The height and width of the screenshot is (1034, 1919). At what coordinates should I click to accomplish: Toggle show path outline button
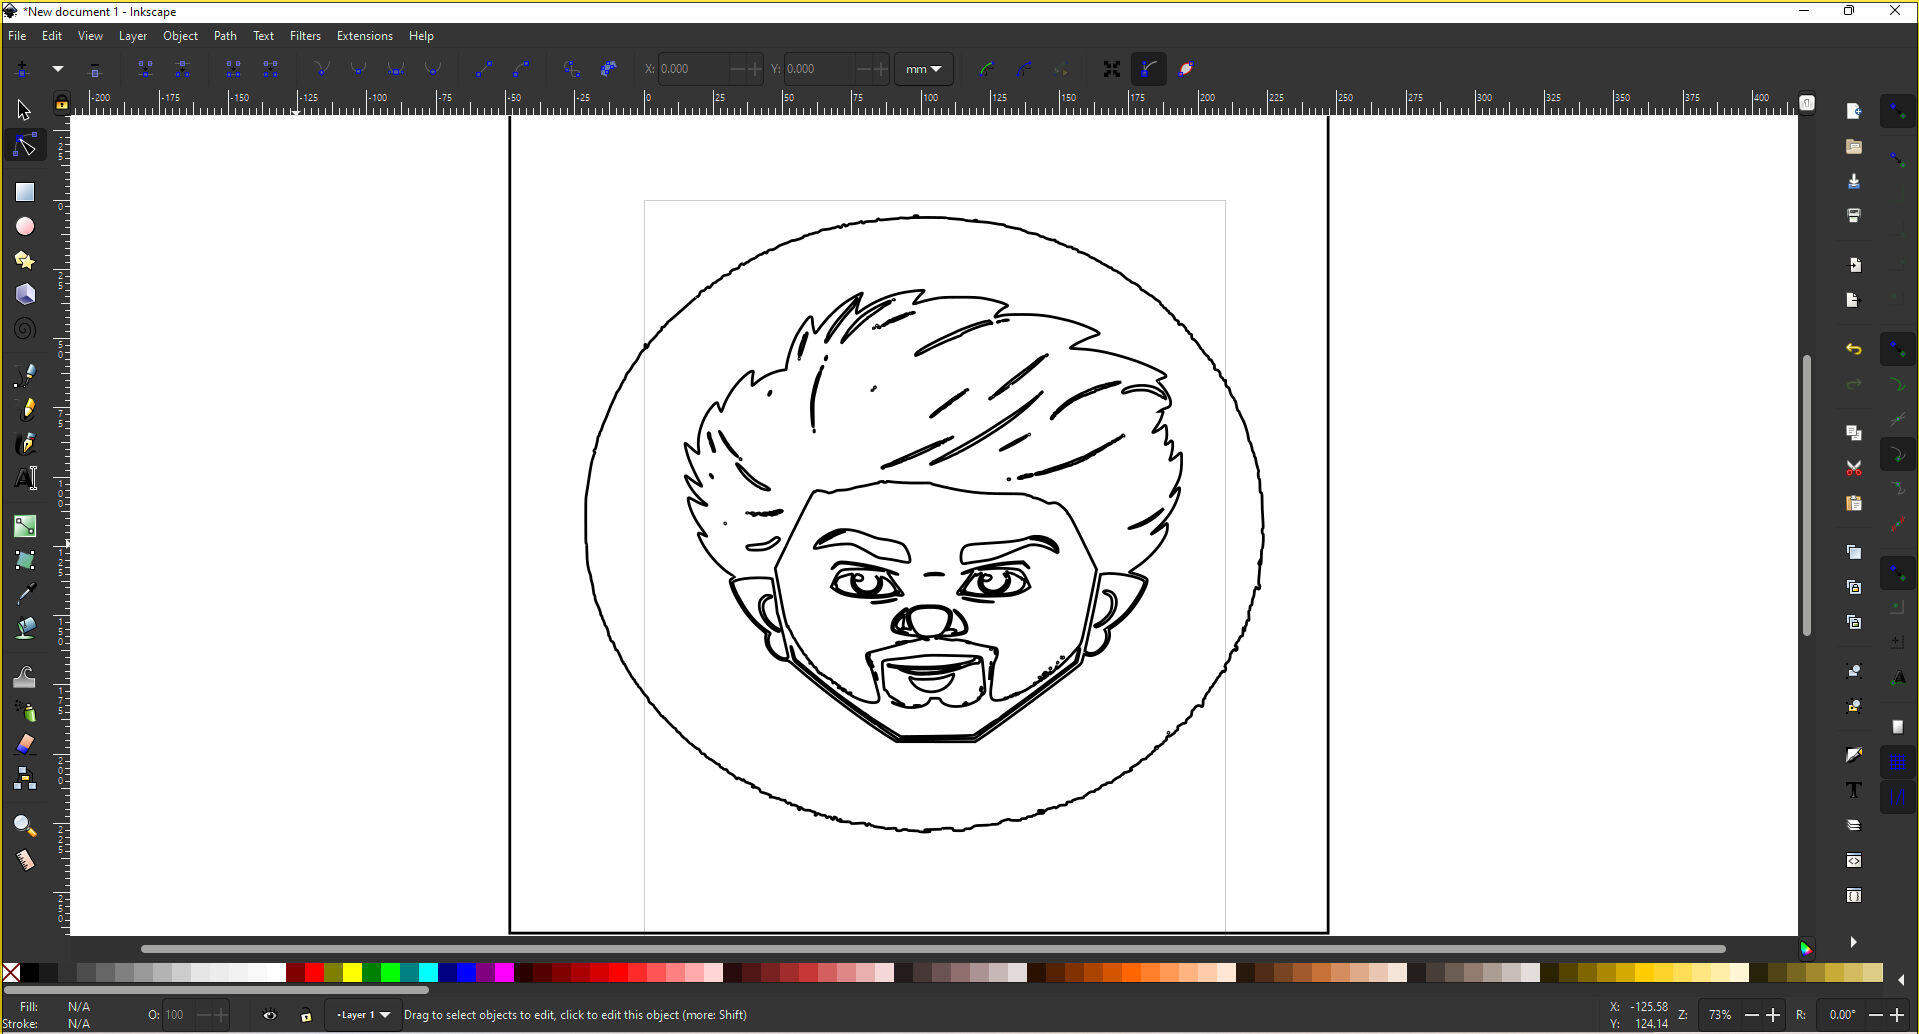tap(1185, 69)
